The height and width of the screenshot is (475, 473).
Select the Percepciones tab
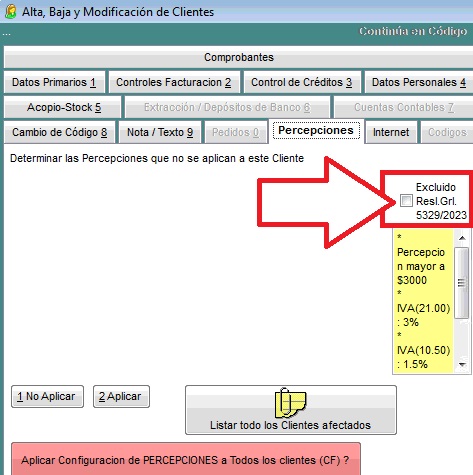pos(316,131)
